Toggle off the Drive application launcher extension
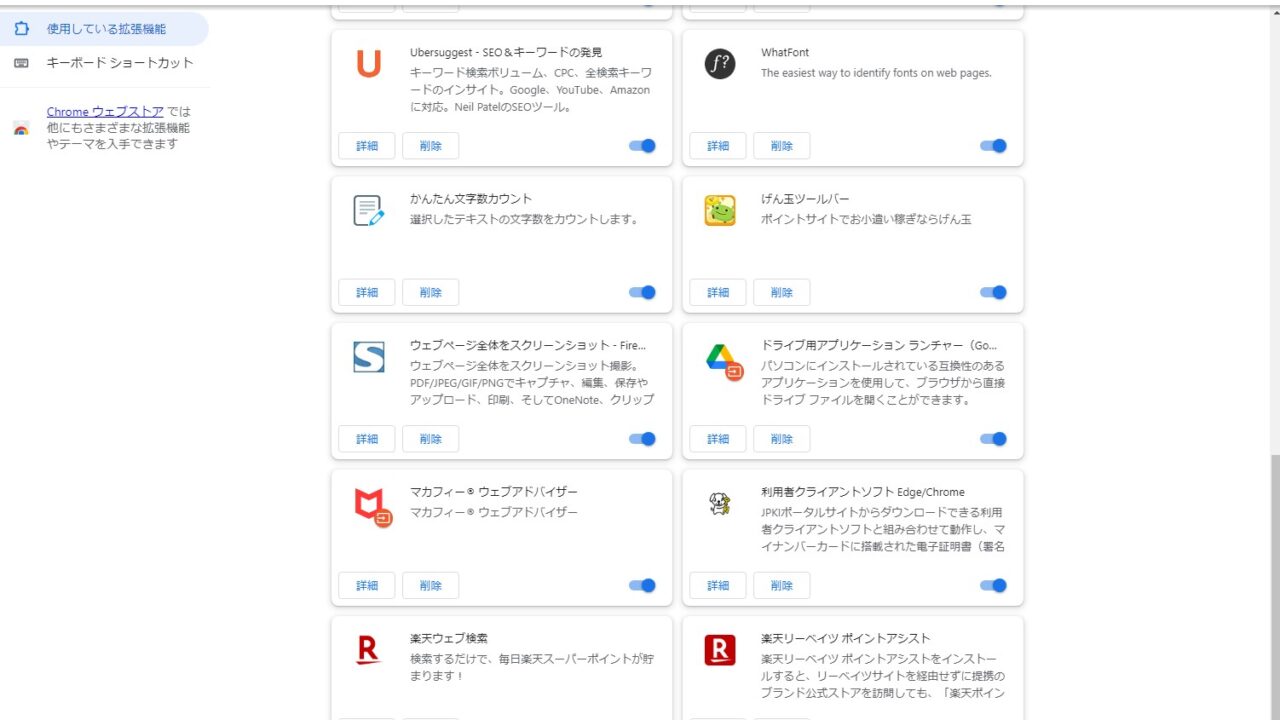Image resolution: width=1280 pixels, height=720 pixels. pos(993,439)
